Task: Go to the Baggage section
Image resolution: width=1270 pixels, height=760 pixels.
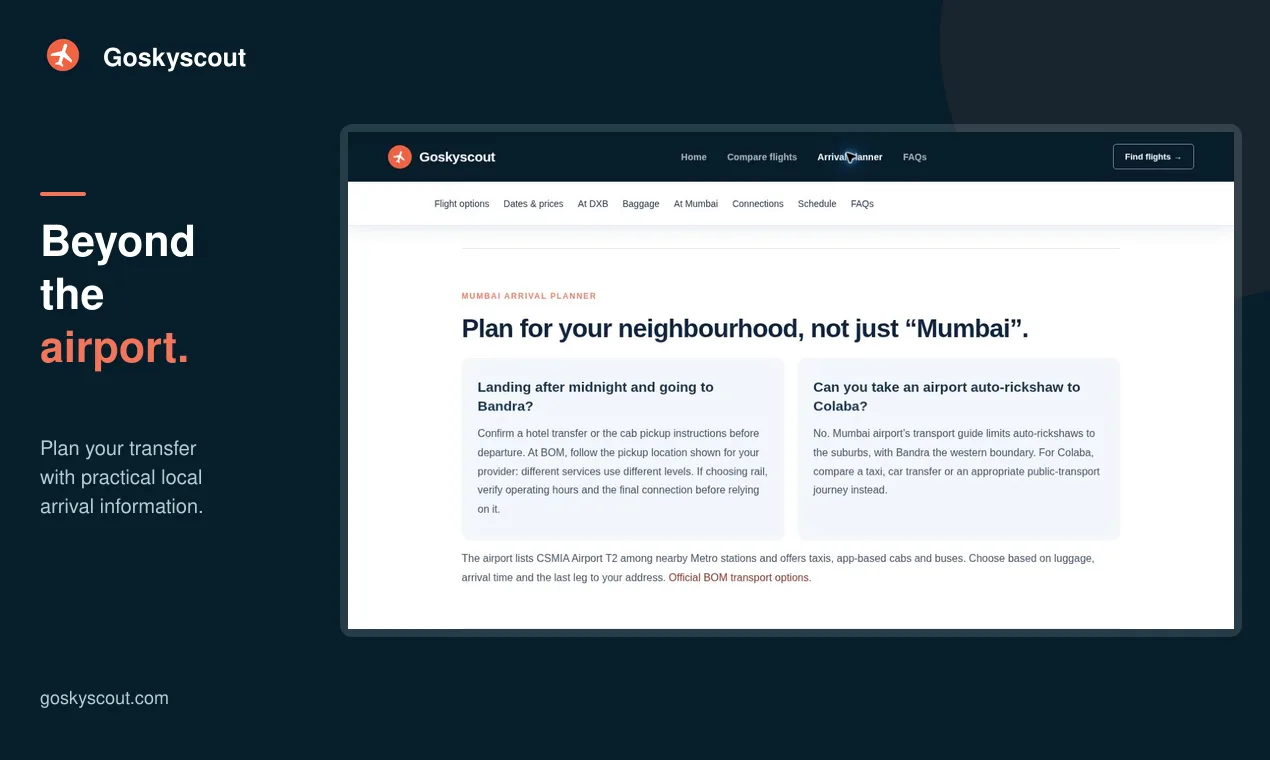Action: click(x=641, y=204)
